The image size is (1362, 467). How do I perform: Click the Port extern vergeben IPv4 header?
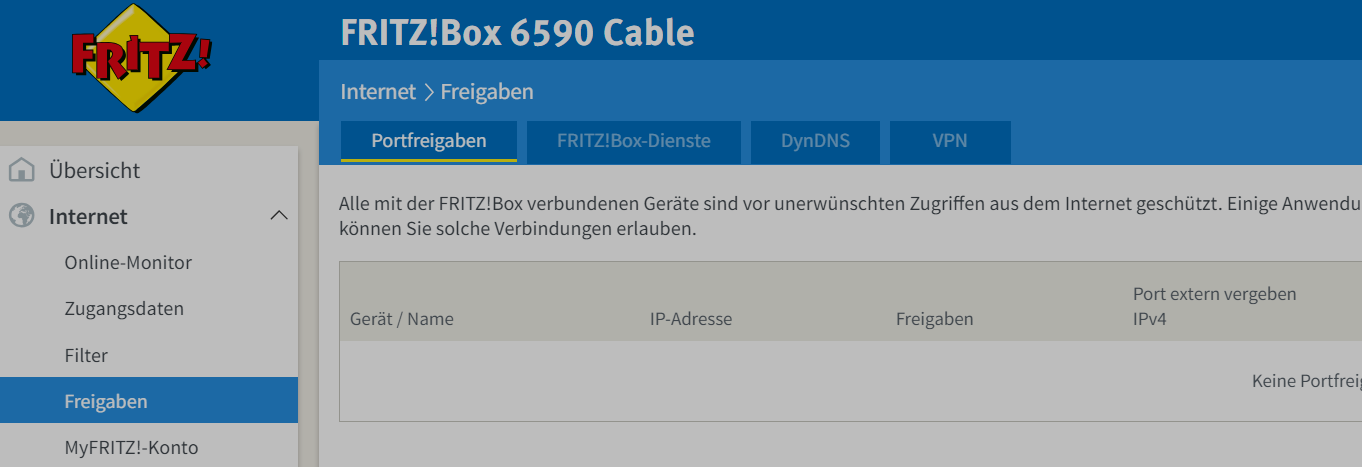(x=1214, y=306)
